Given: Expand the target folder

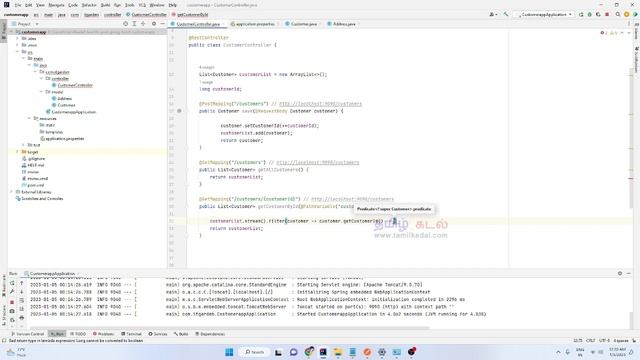Looking at the screenshot, I should coord(18,152).
